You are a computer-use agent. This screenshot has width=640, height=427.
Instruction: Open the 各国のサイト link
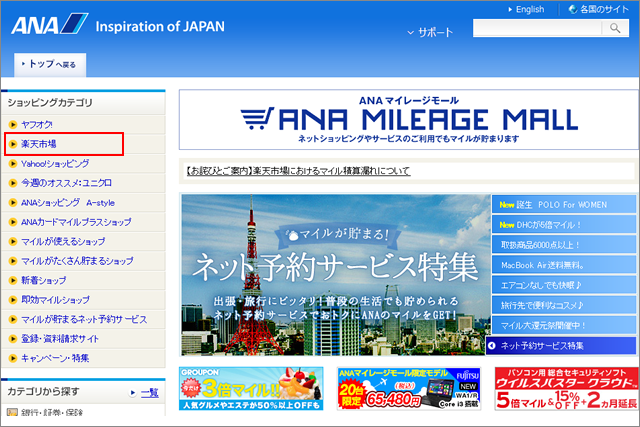(x=604, y=9)
